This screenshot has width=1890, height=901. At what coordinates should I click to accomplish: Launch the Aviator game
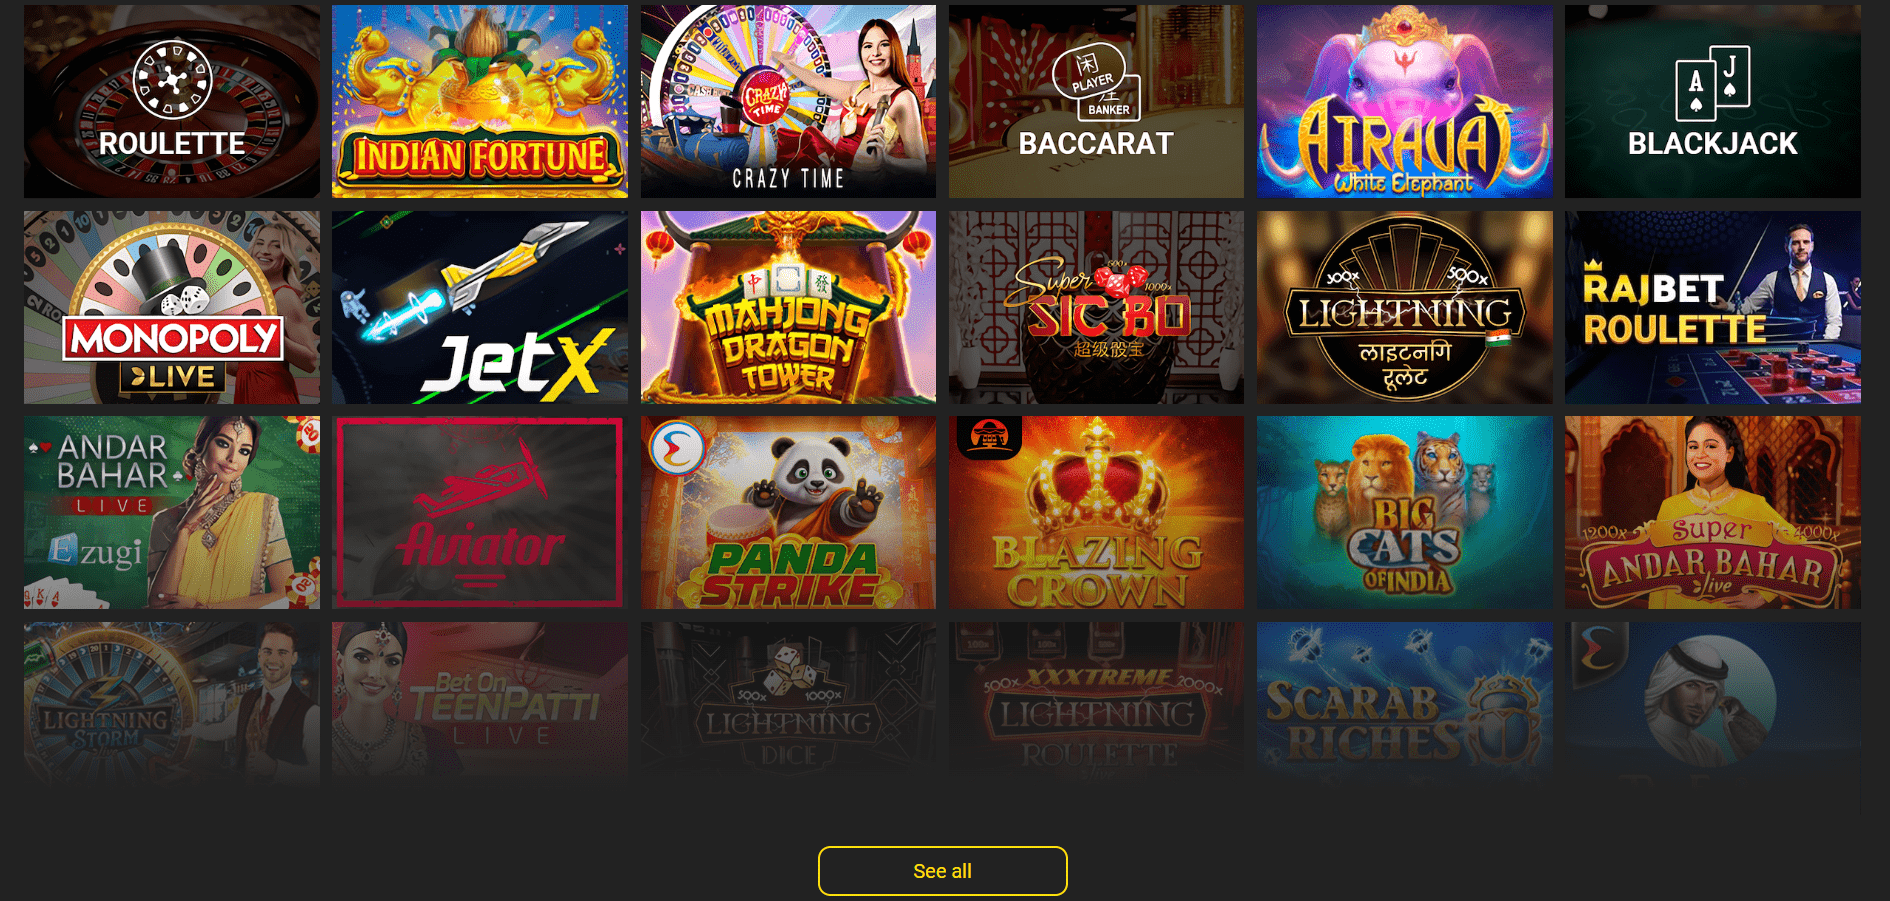click(x=480, y=513)
